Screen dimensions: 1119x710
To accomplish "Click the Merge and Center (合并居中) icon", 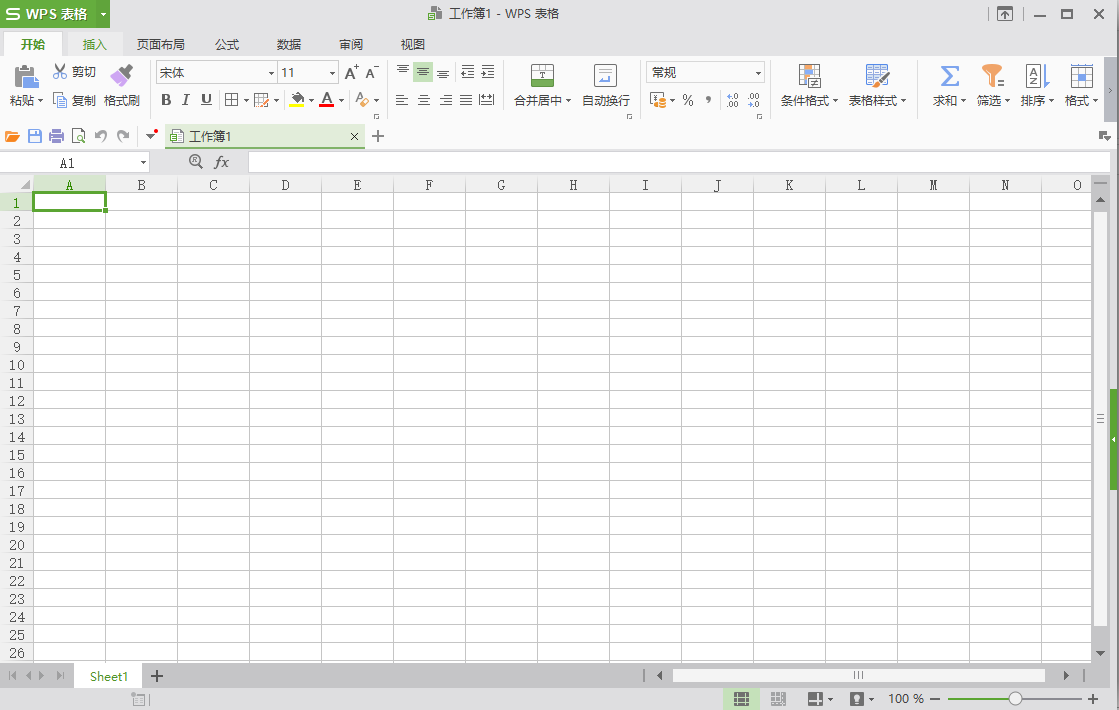I will [541, 76].
